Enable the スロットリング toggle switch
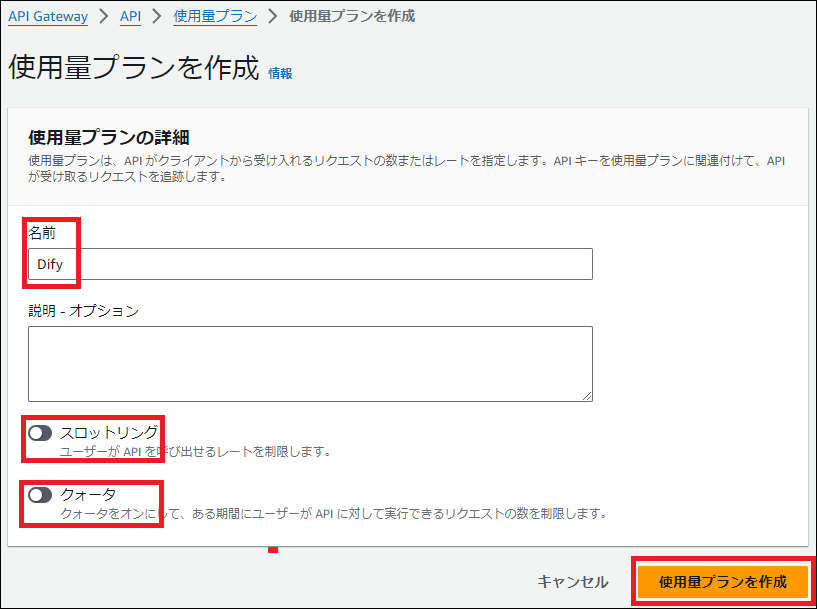 tap(40, 433)
